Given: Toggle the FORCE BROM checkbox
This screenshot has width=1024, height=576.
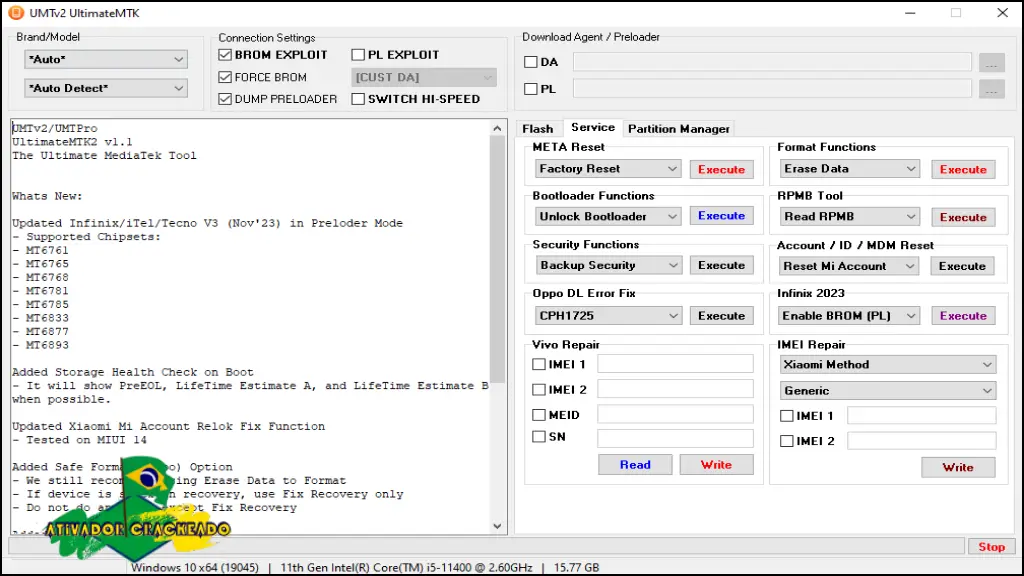Looking at the screenshot, I should [225, 77].
